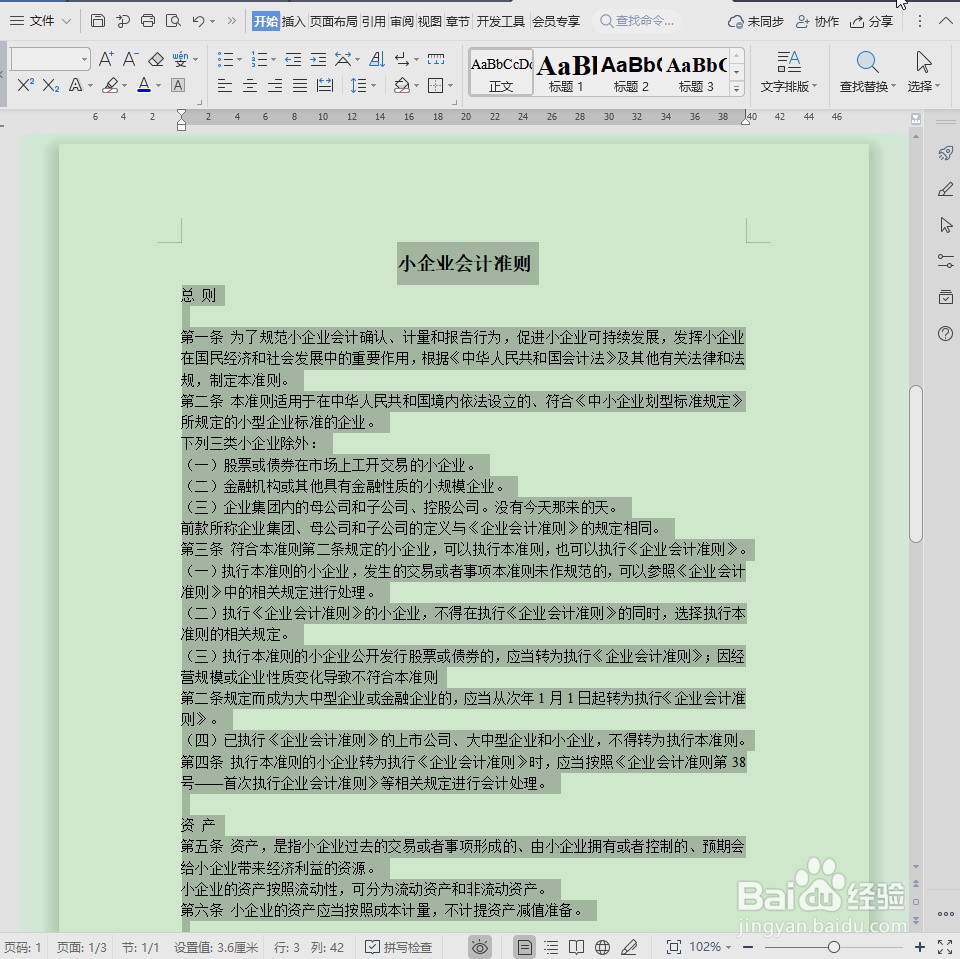The width and height of the screenshot is (960, 959).
Task: Apply superscript X² formatting
Action: click(26, 85)
